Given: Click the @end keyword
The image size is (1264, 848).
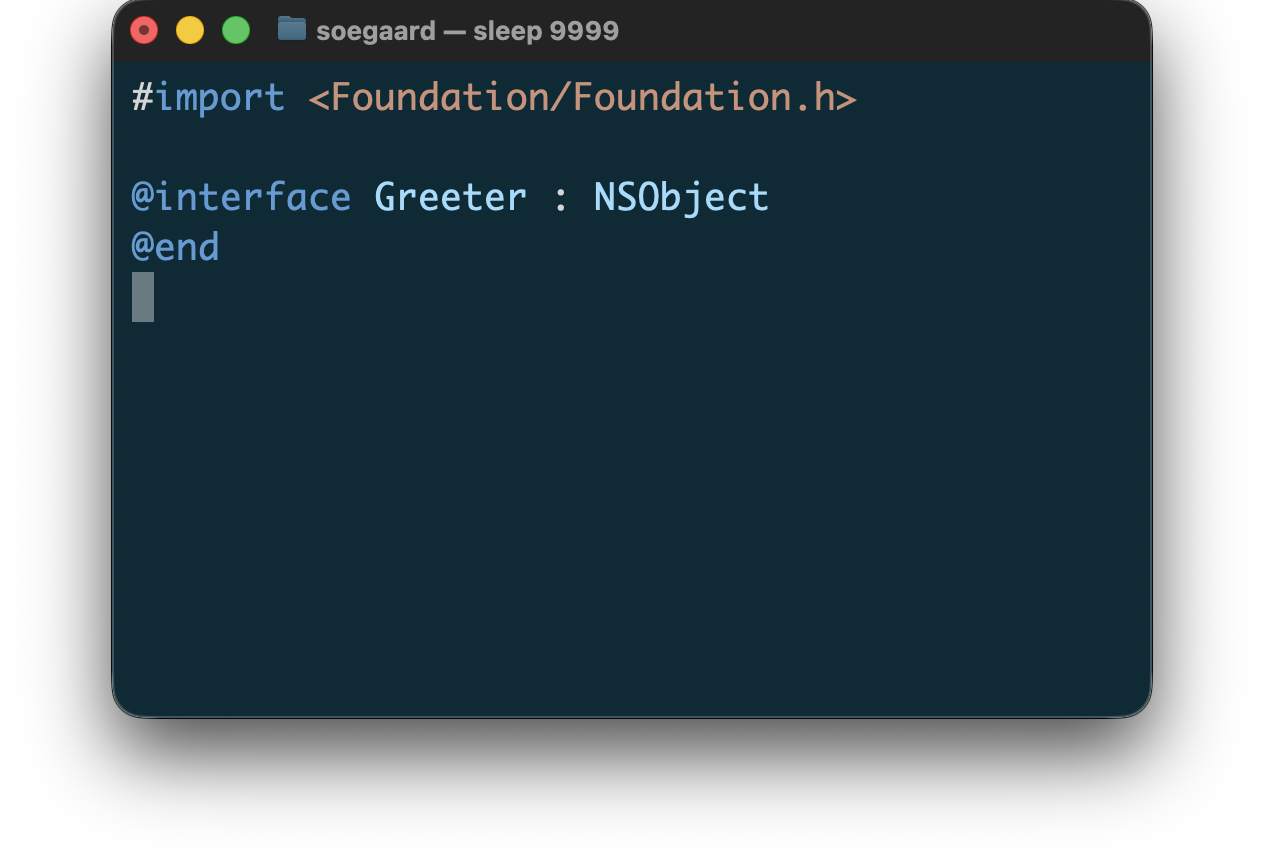Looking at the screenshot, I should [x=175, y=247].
